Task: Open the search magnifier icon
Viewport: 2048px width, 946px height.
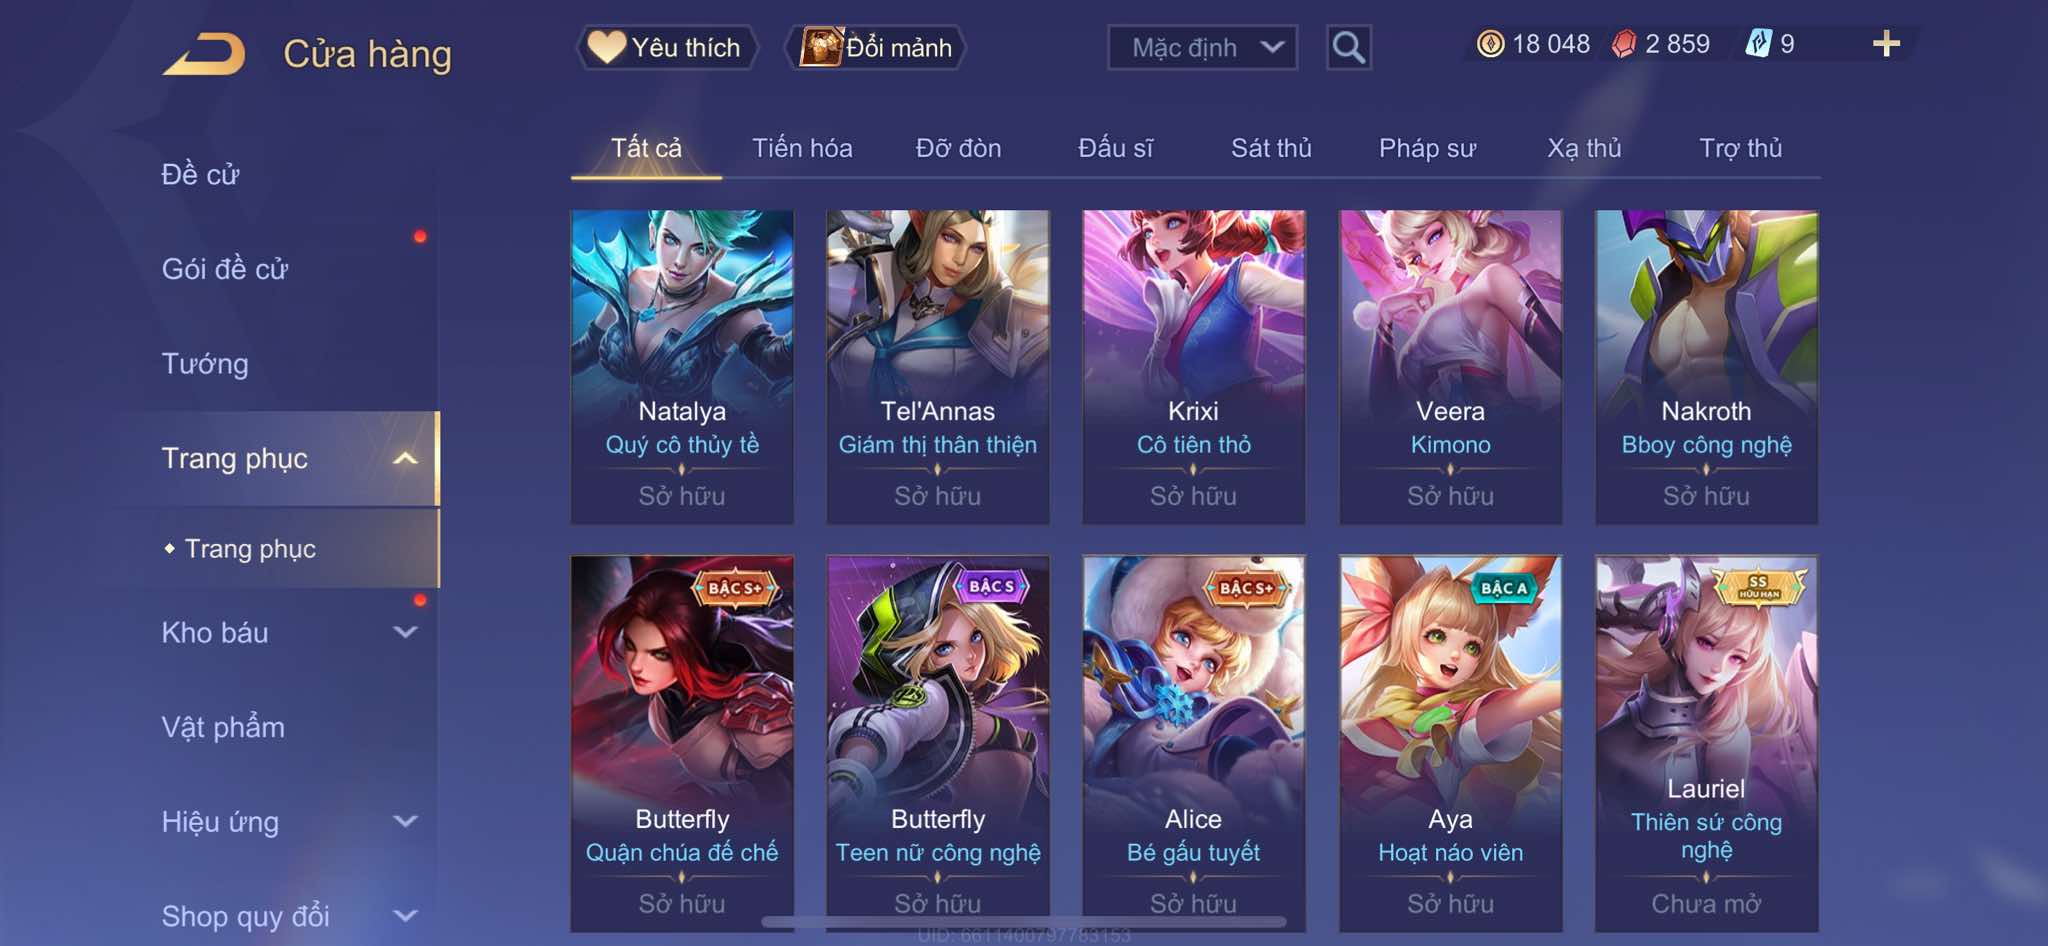Action: 1348,47
